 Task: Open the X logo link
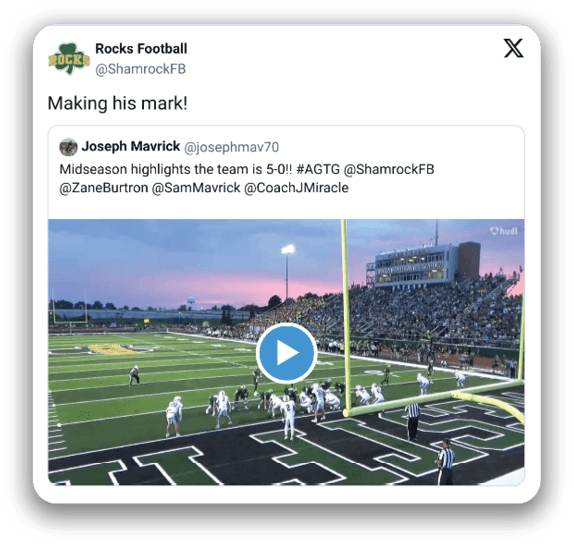click(x=514, y=48)
